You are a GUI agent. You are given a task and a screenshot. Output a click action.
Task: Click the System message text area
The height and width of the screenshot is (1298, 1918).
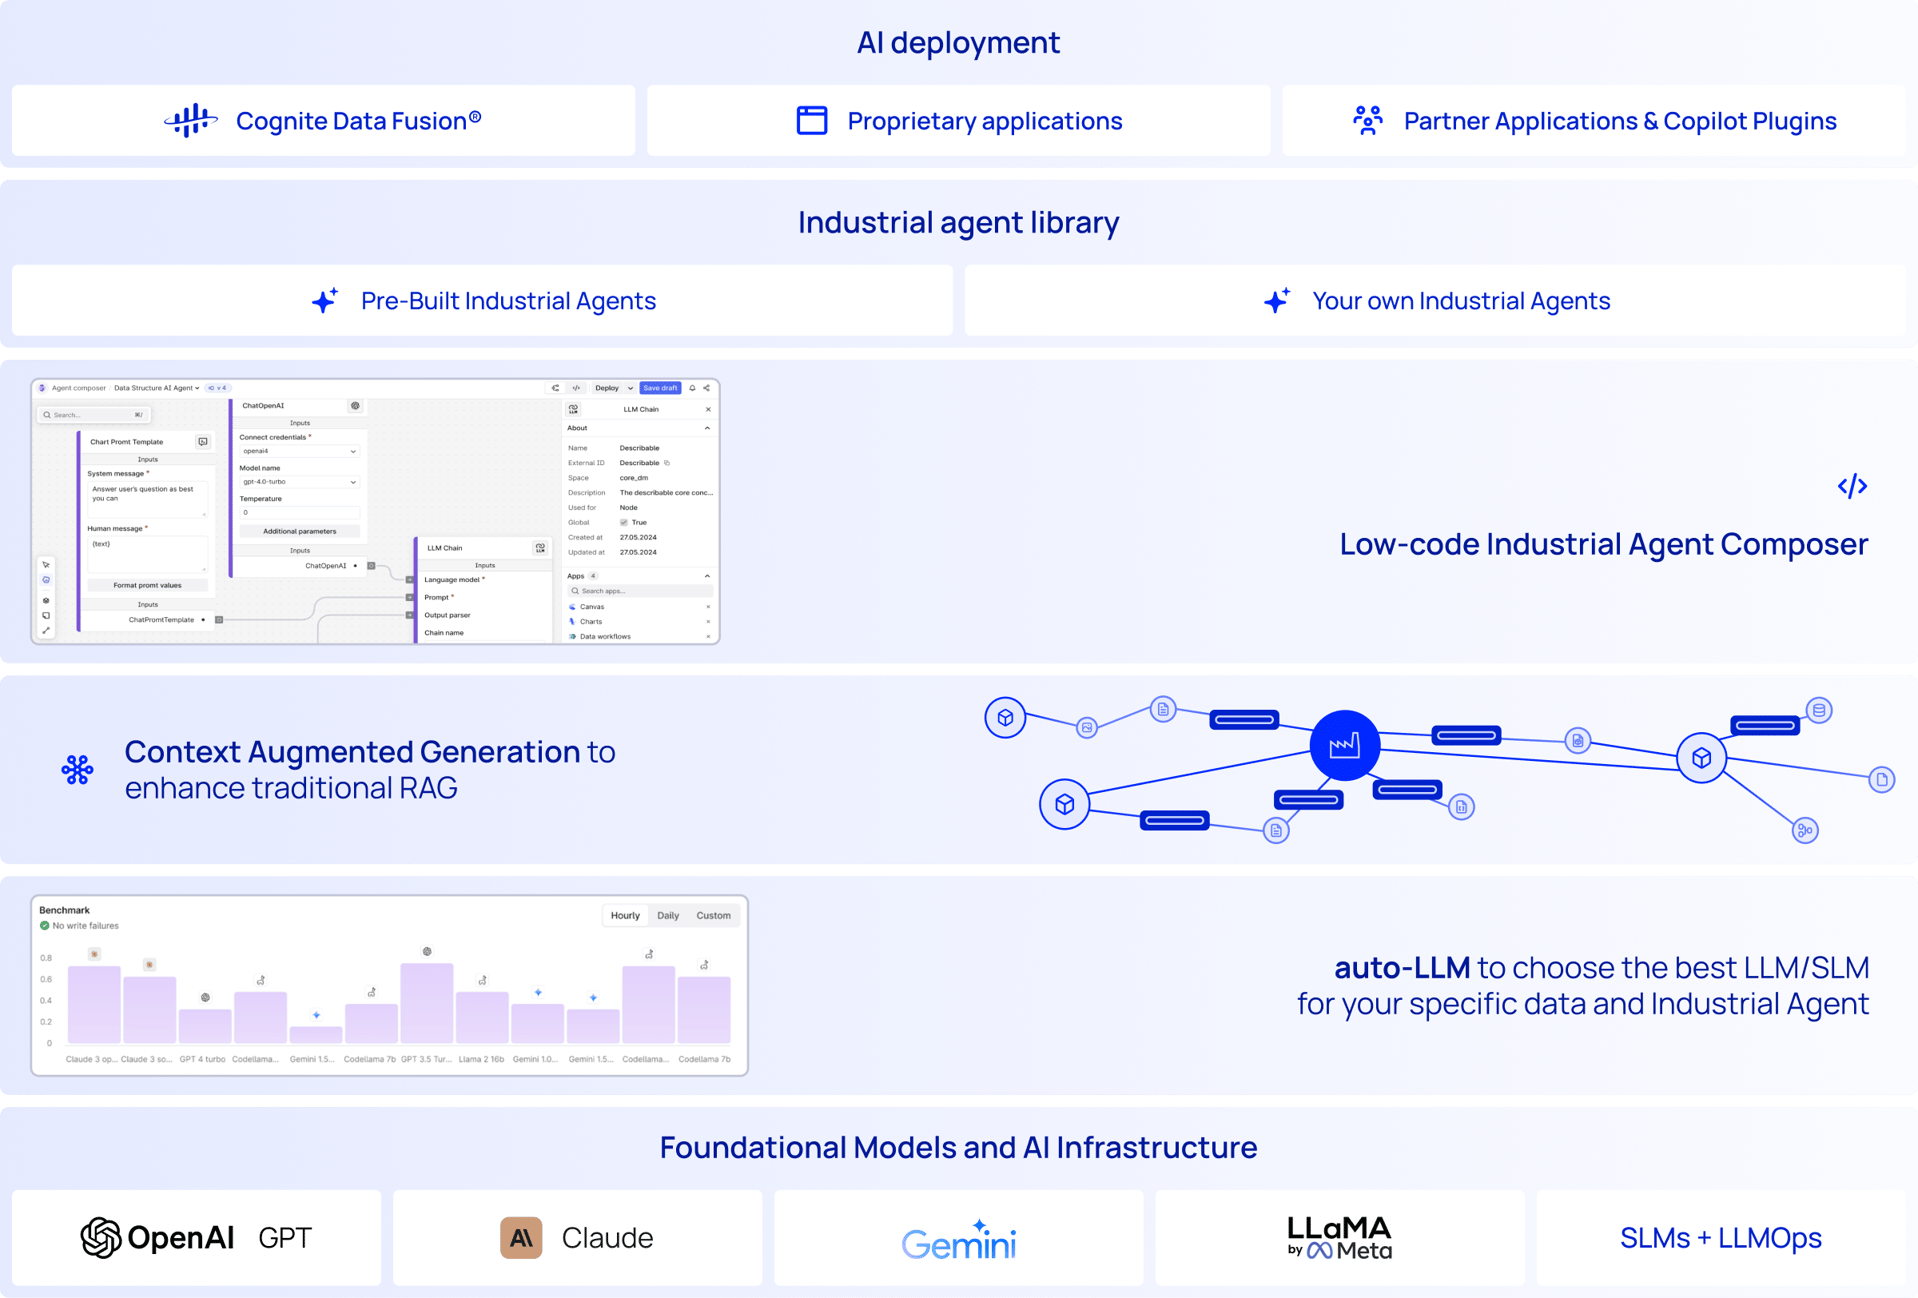(147, 499)
